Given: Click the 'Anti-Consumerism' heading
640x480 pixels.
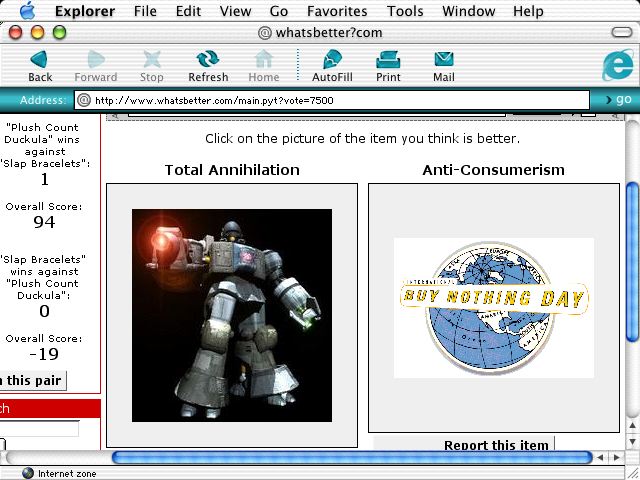Looking at the screenshot, I should point(493,170).
